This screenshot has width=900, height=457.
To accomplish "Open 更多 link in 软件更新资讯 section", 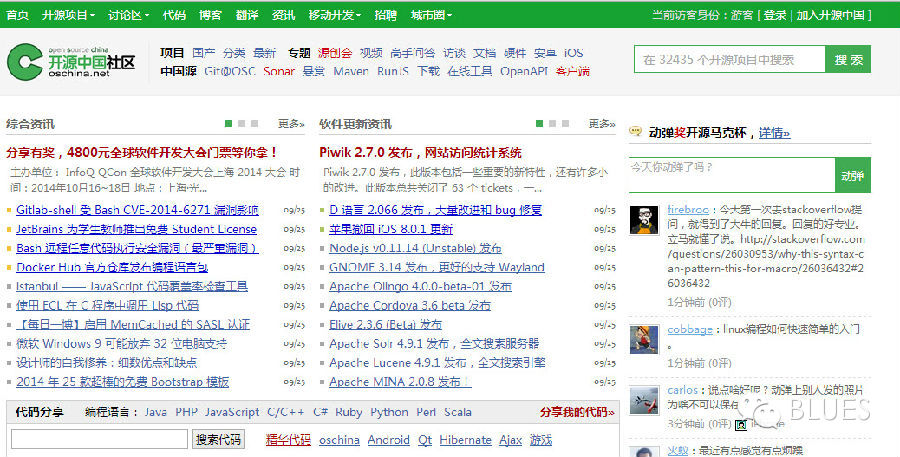I will point(602,123).
